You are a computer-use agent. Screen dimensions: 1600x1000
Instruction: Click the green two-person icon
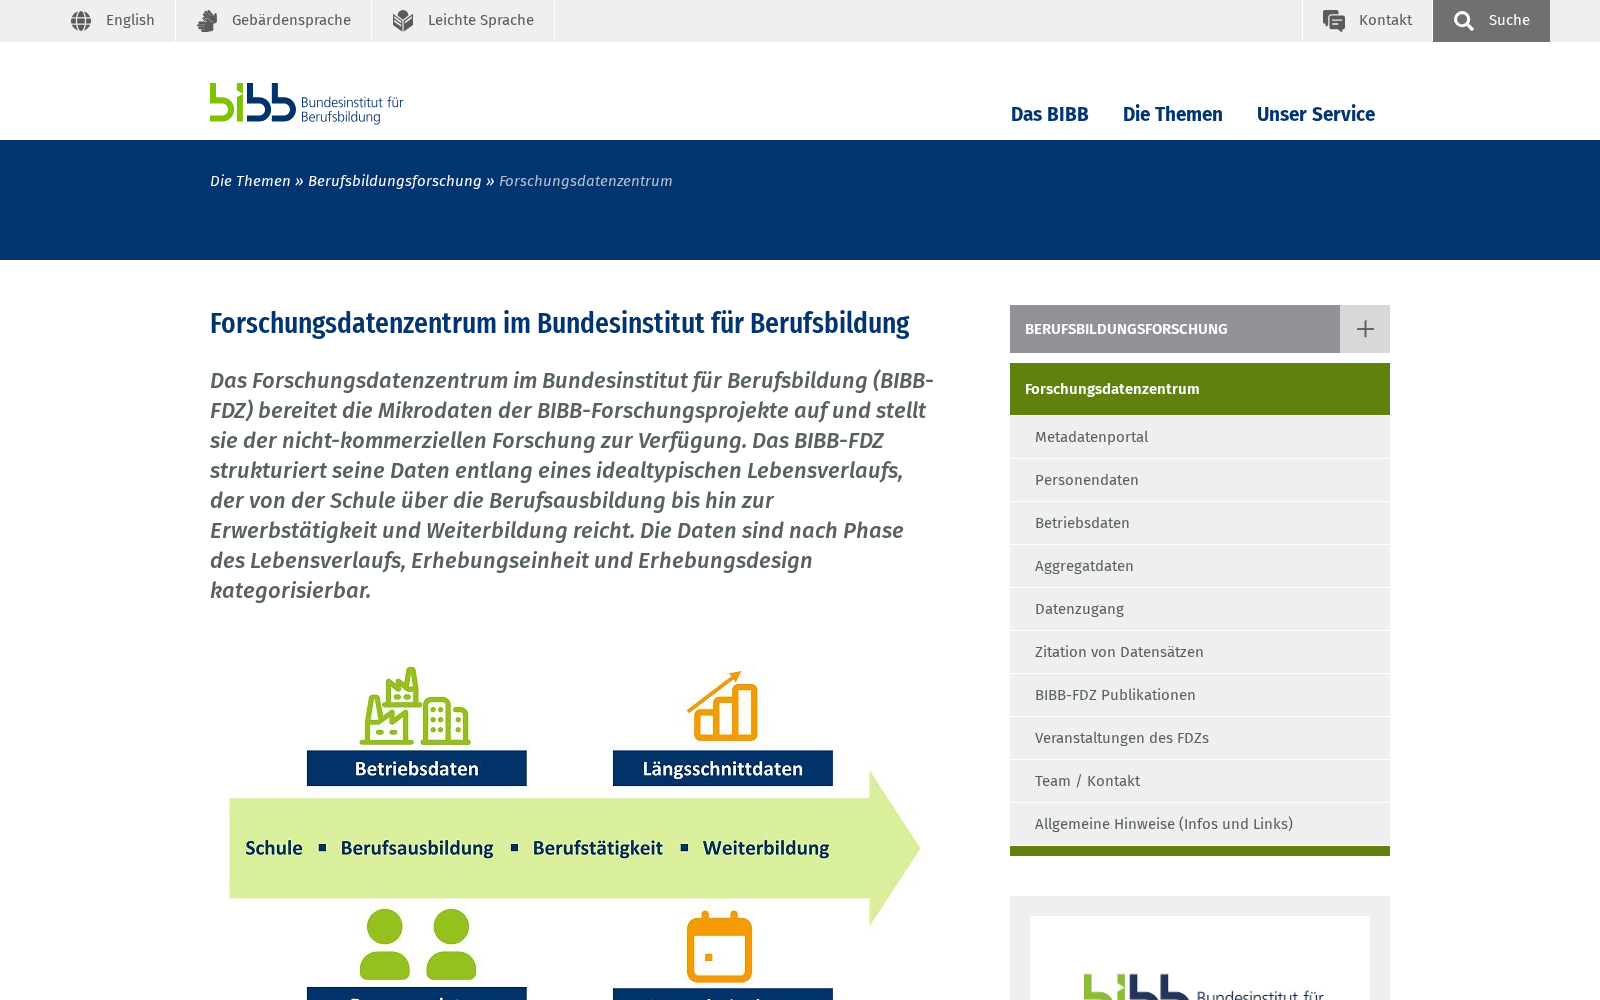coord(418,944)
